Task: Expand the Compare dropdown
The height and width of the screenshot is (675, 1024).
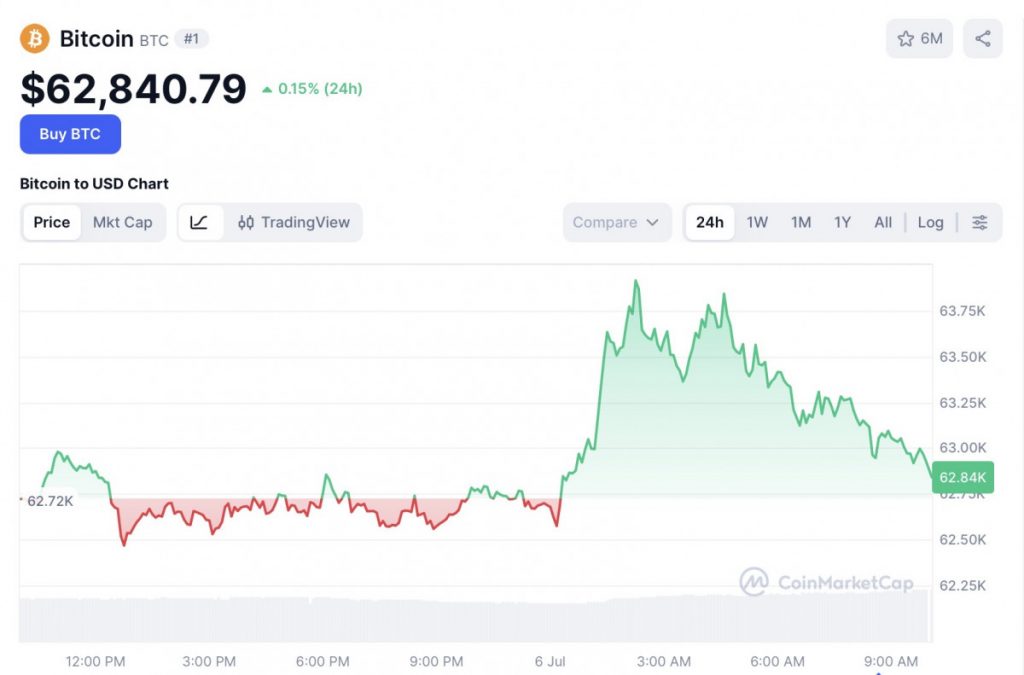Action: [616, 223]
